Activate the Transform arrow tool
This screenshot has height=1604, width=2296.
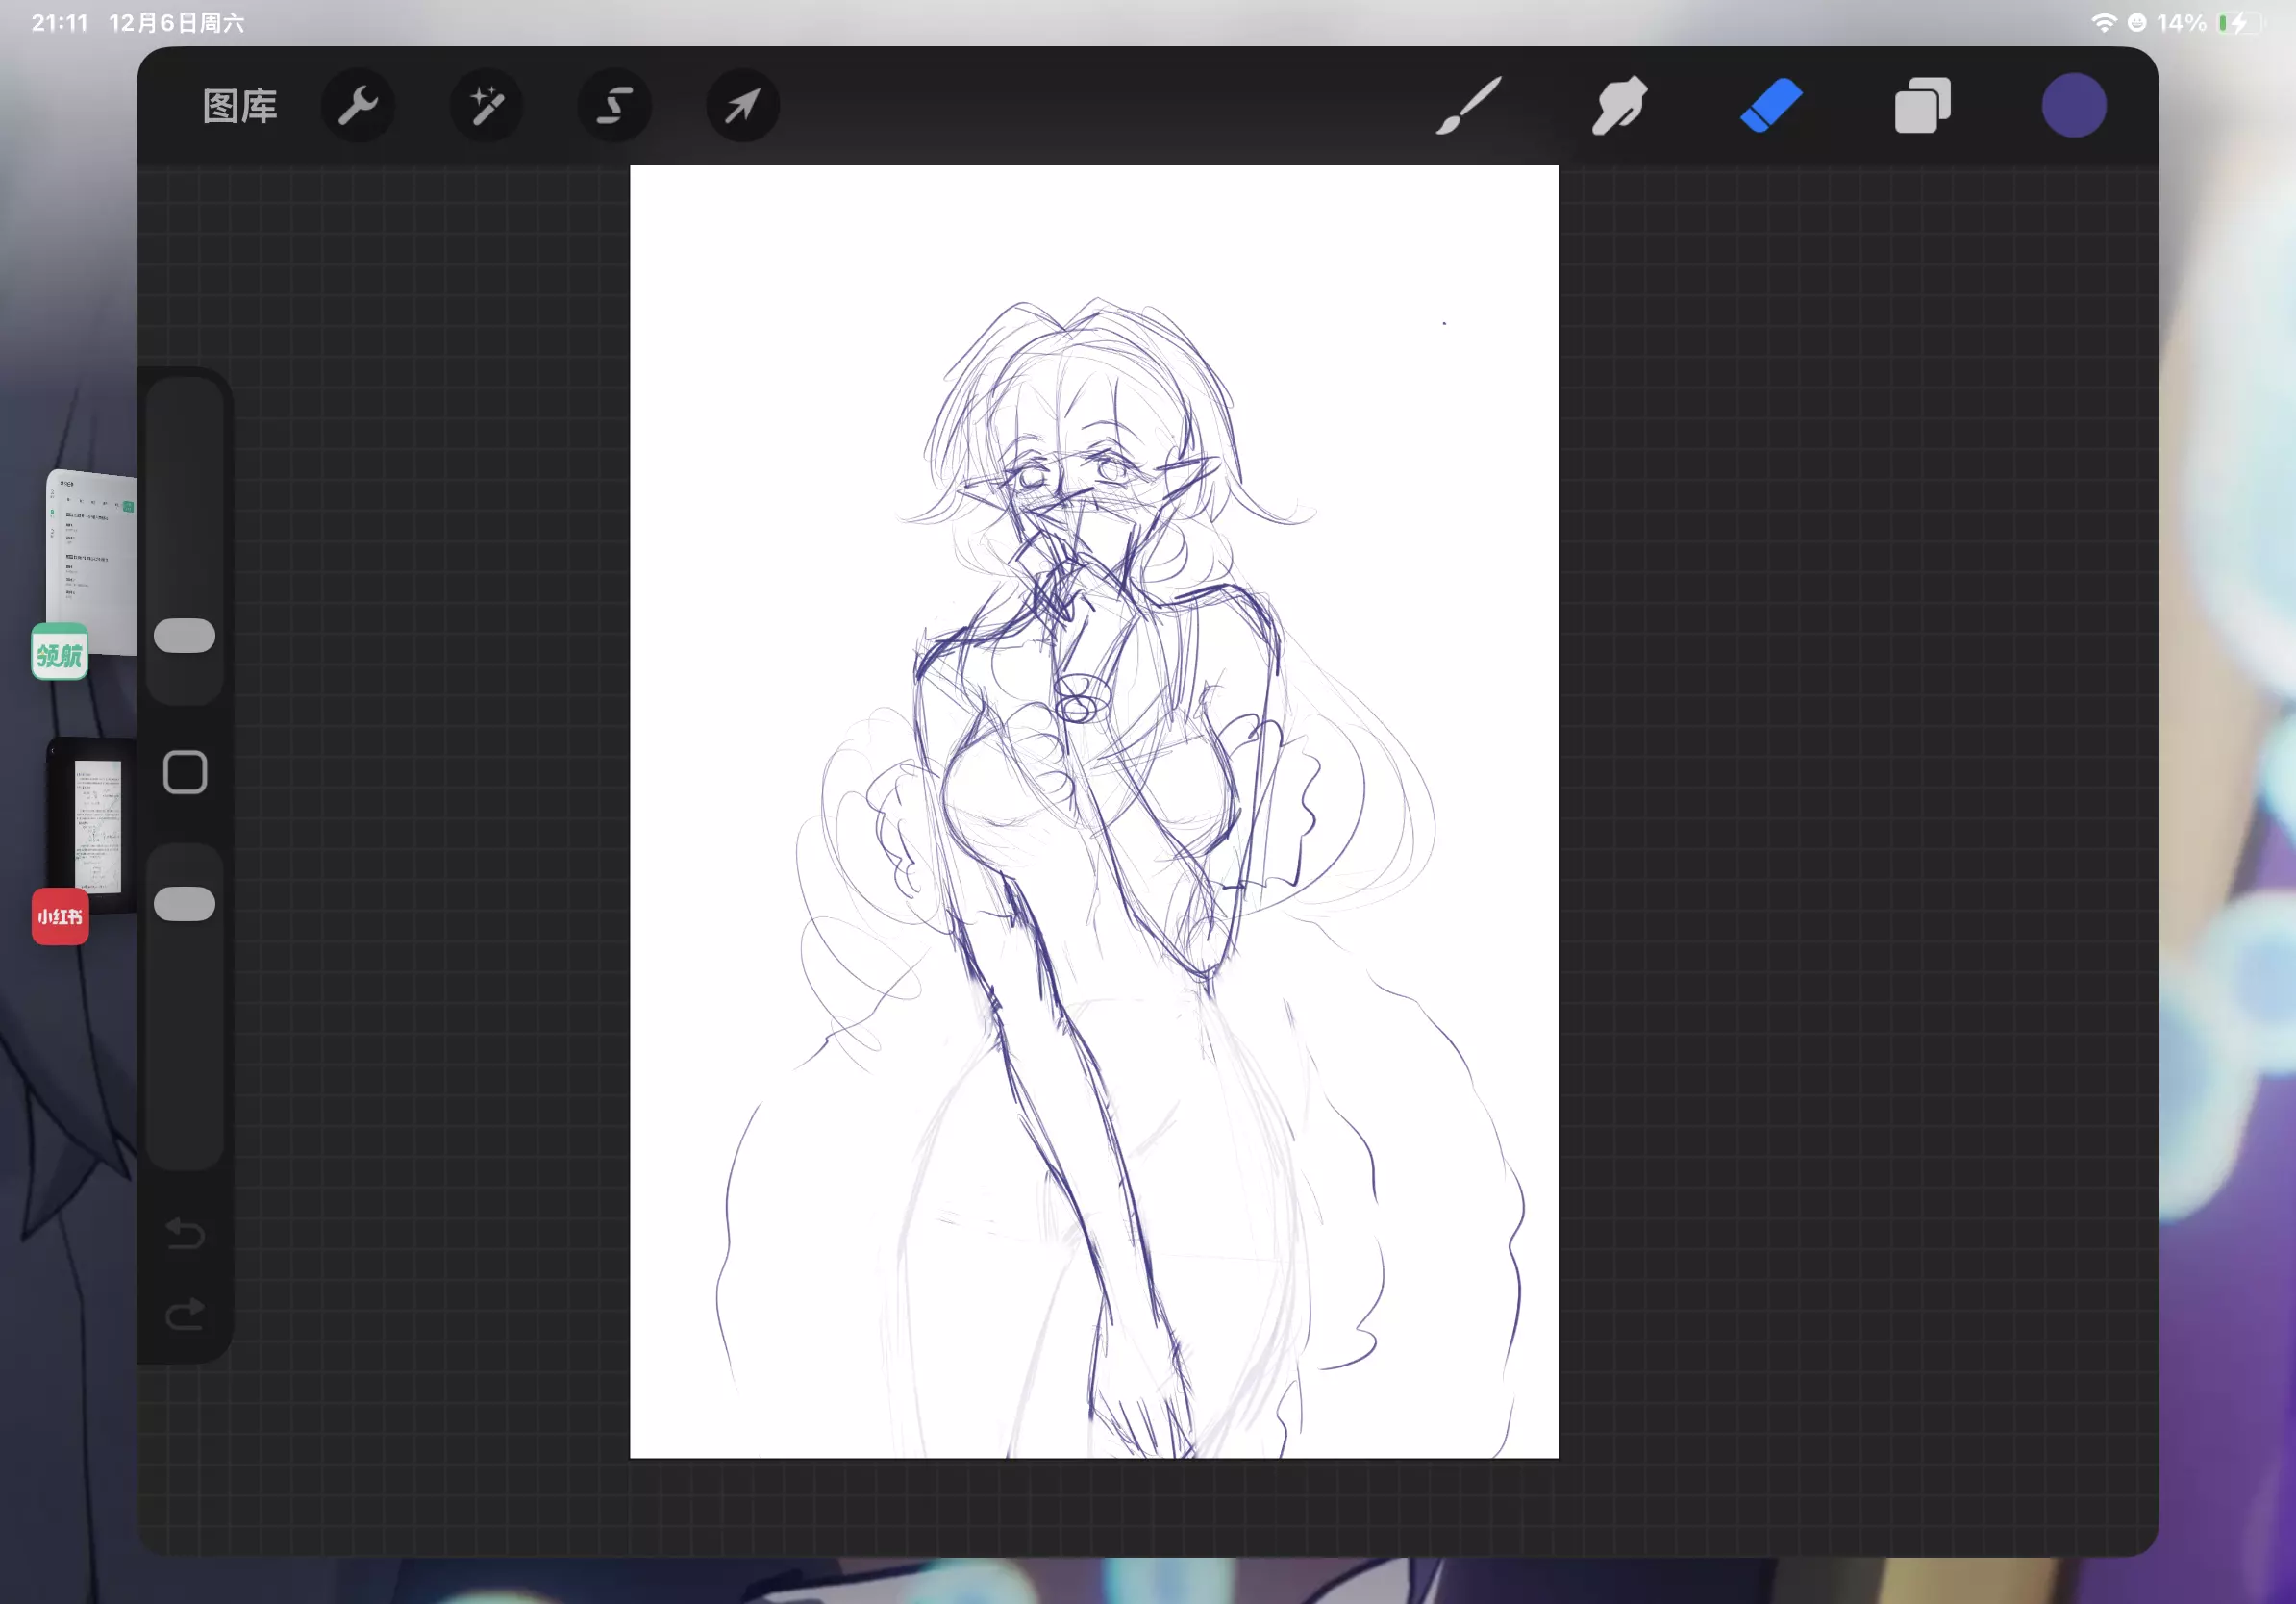pos(742,106)
